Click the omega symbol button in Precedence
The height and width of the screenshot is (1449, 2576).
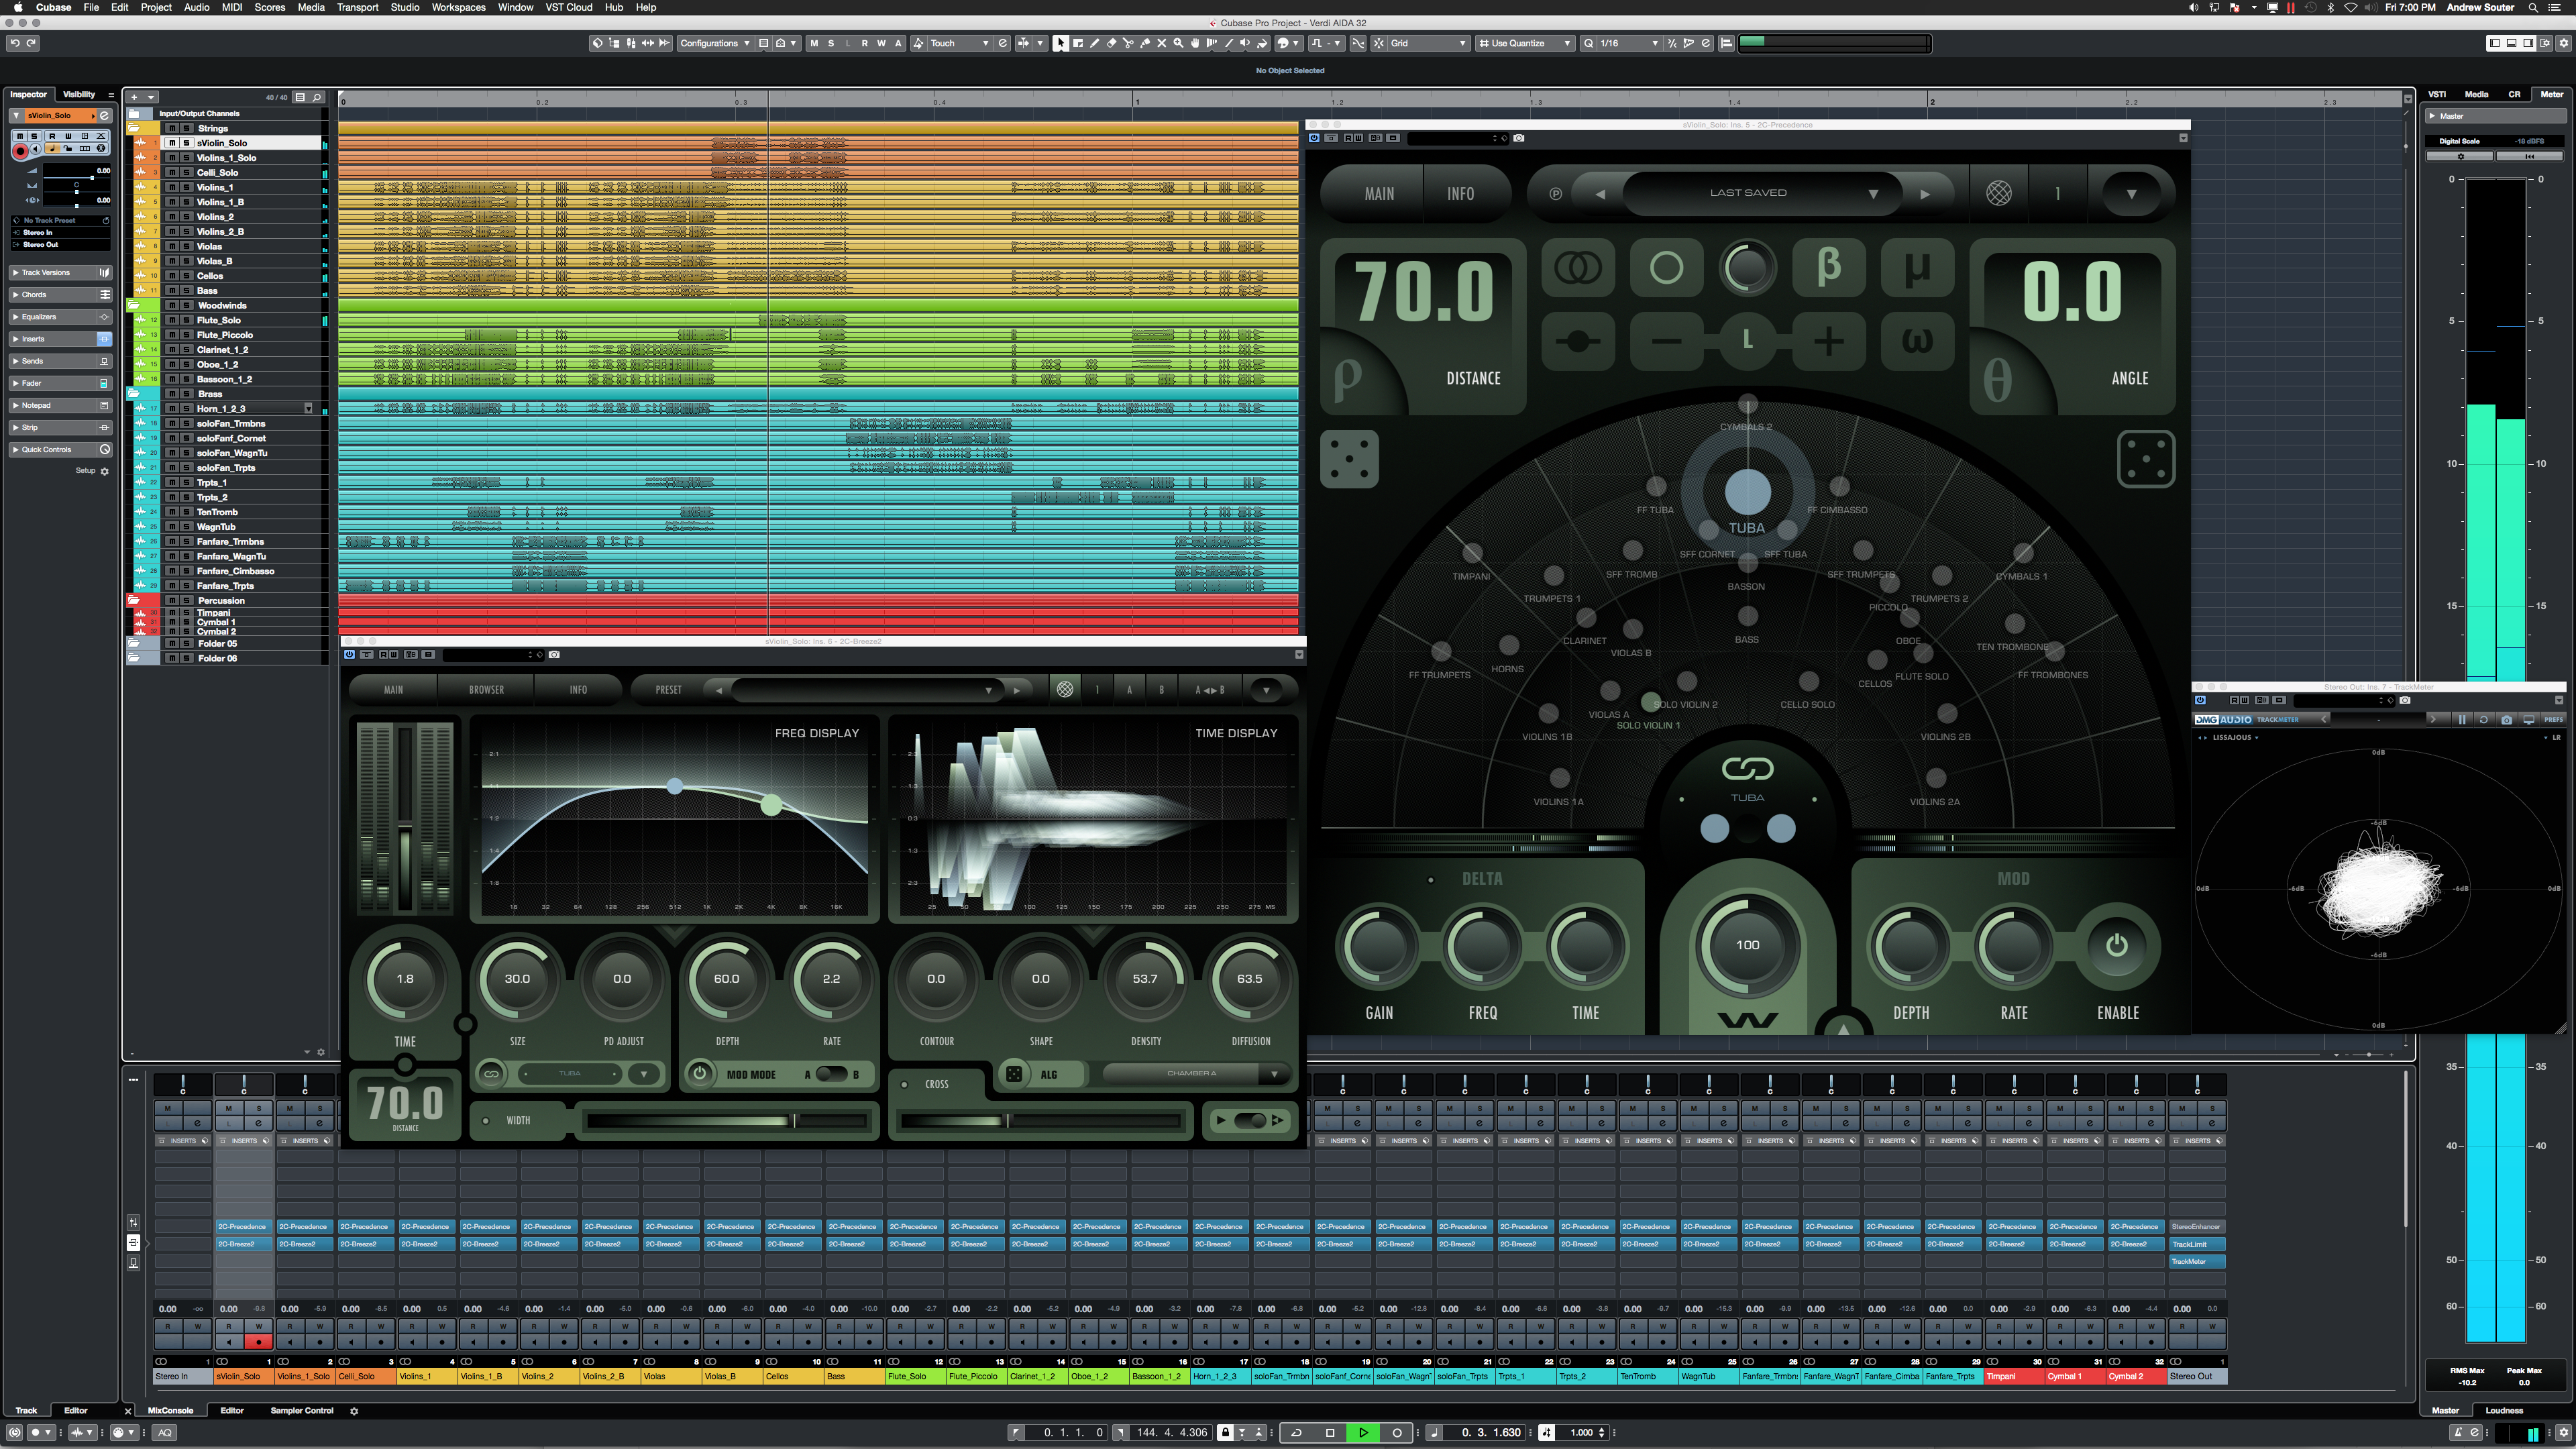1916,341
